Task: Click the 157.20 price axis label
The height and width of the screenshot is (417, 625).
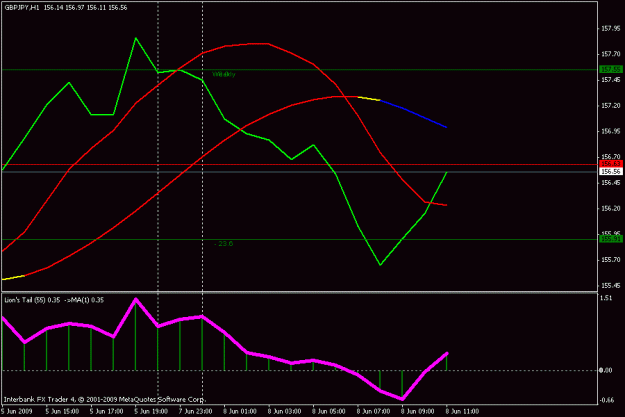Action: click(x=611, y=106)
